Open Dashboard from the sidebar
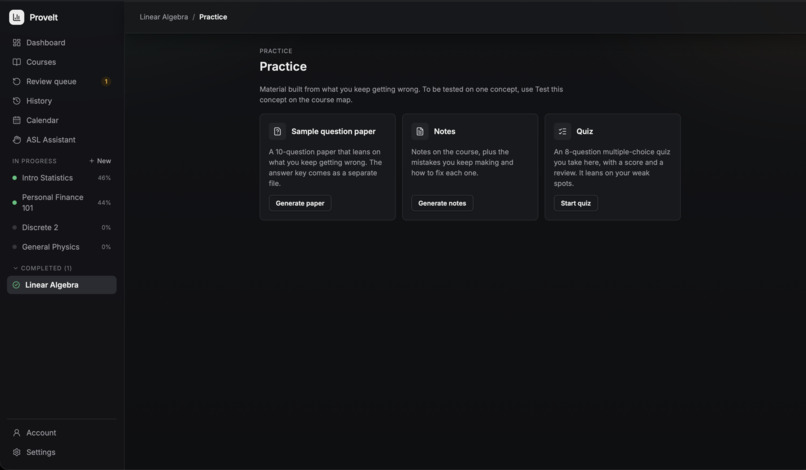 (62, 43)
